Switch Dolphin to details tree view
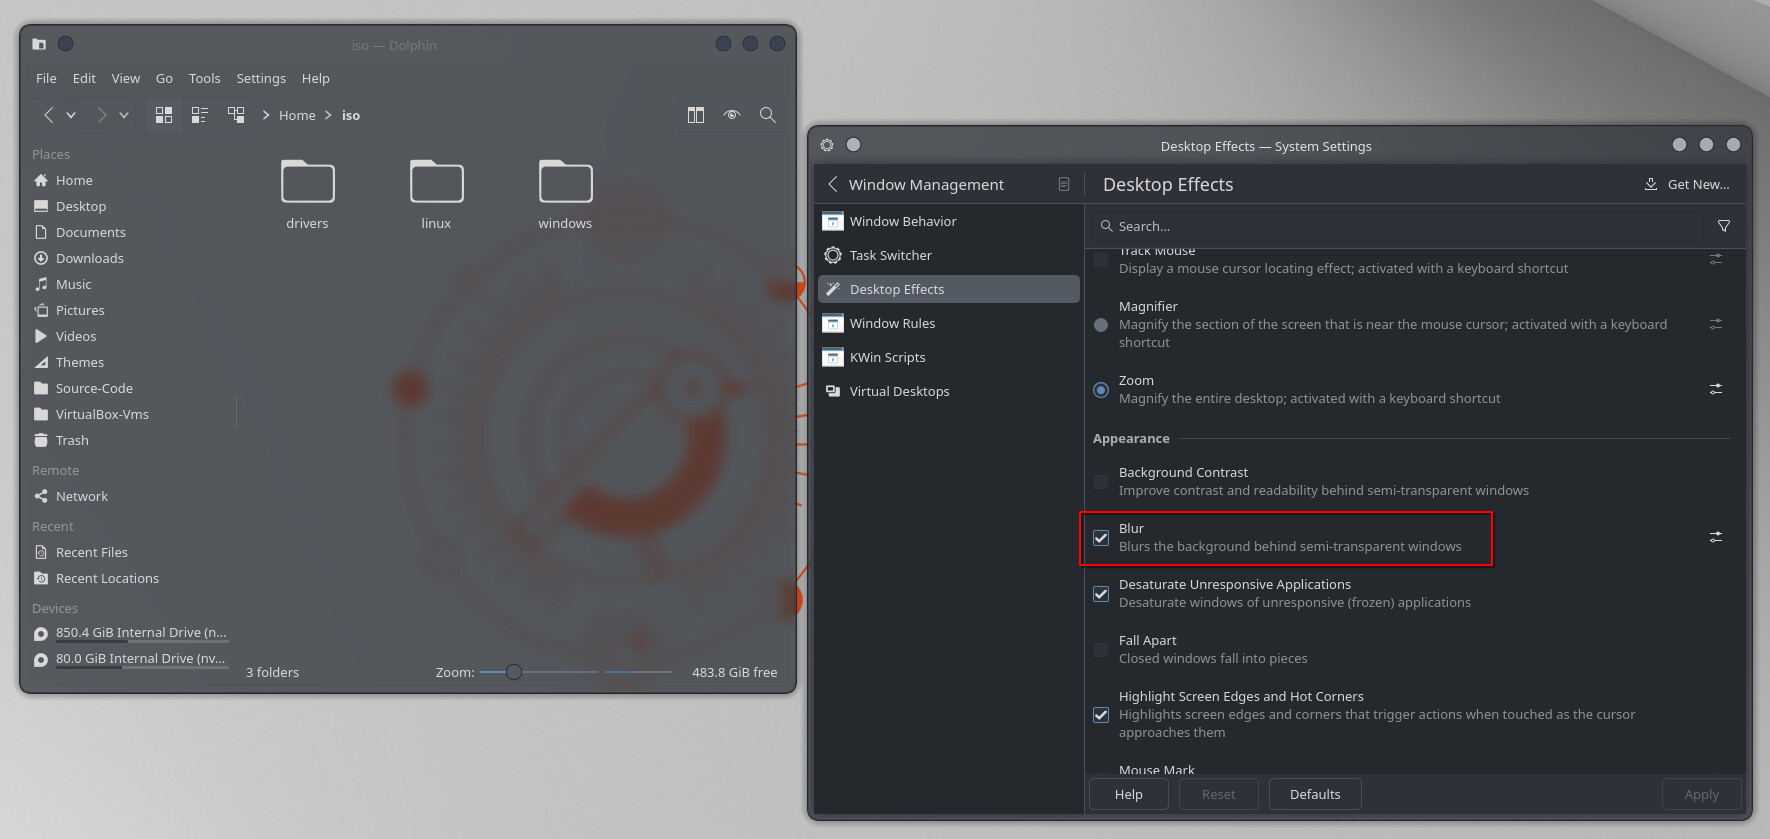The height and width of the screenshot is (839, 1770). point(236,115)
